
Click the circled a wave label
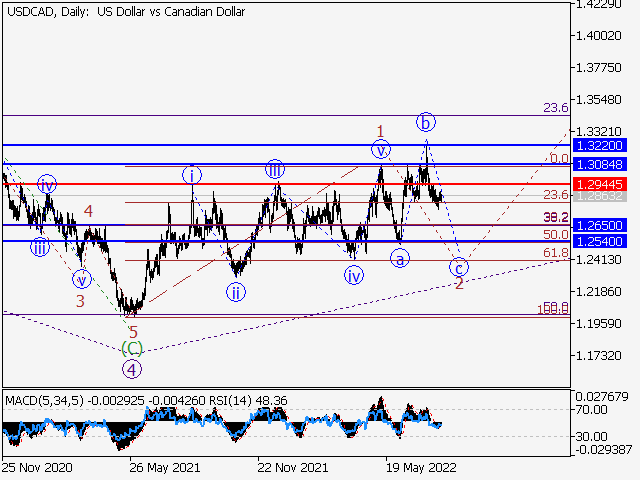(399, 259)
